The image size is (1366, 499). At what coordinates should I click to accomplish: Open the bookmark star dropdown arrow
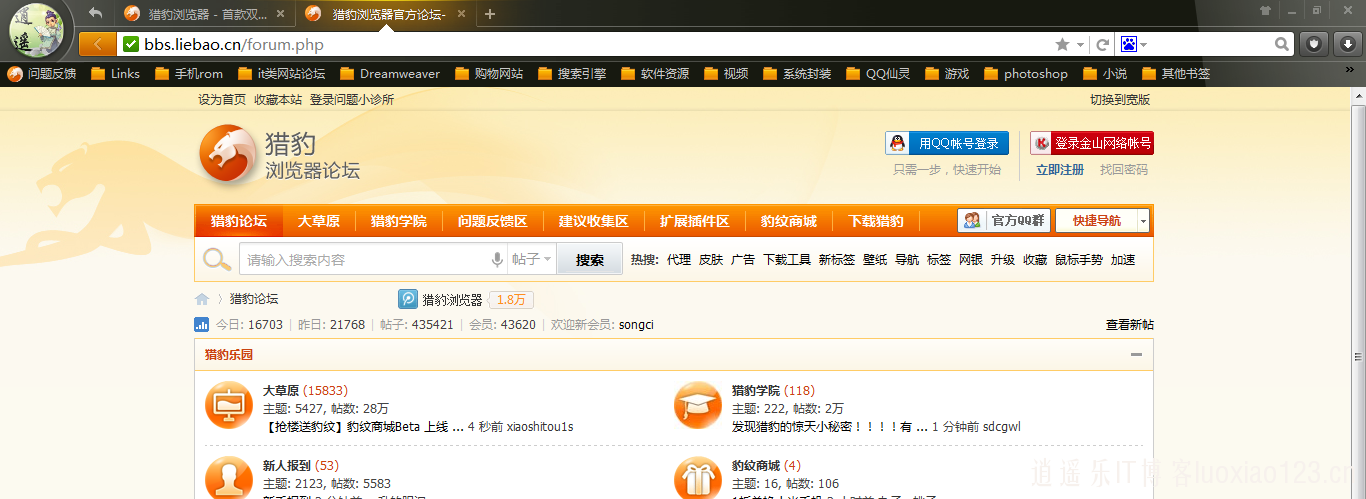coord(1081,45)
